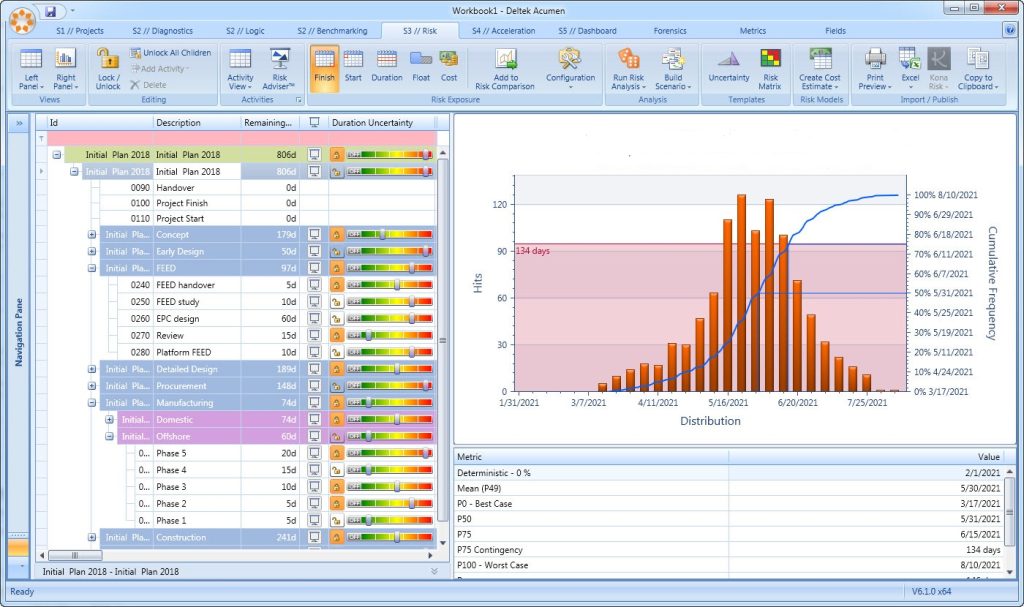Screen dimensions: 1024x607
Task: Select the P75 Contingency metric row
Action: (x=729, y=550)
